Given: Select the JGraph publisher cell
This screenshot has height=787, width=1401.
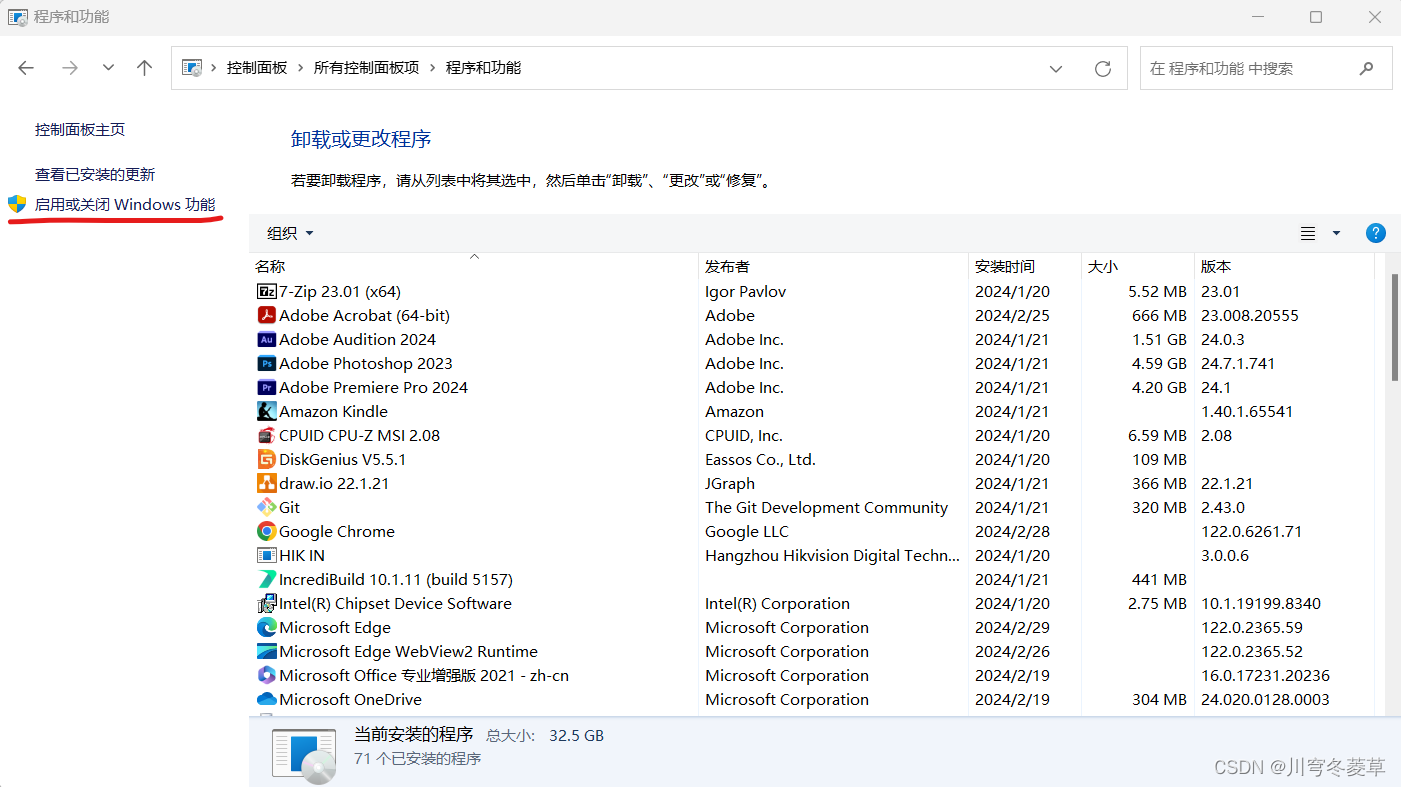Looking at the screenshot, I should coord(730,484).
